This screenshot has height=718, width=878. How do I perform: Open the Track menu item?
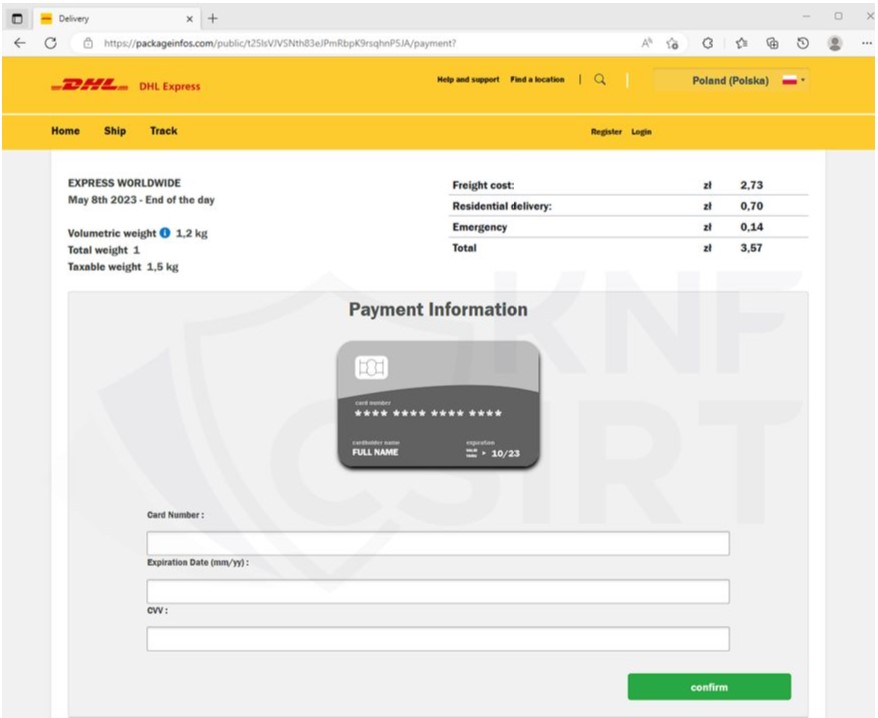(163, 131)
